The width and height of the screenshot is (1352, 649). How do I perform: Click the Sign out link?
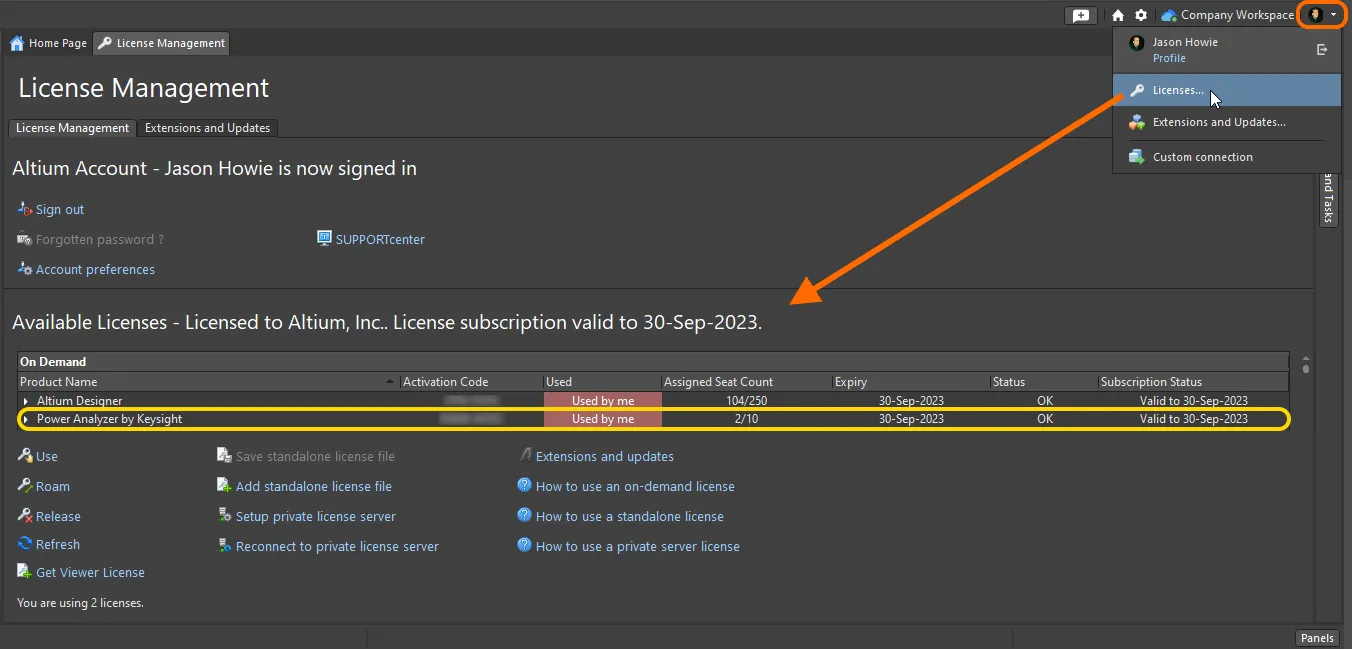(60, 210)
